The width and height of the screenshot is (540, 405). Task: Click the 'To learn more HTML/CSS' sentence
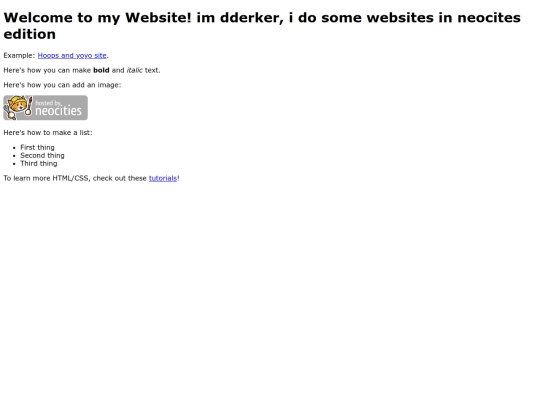[91, 178]
